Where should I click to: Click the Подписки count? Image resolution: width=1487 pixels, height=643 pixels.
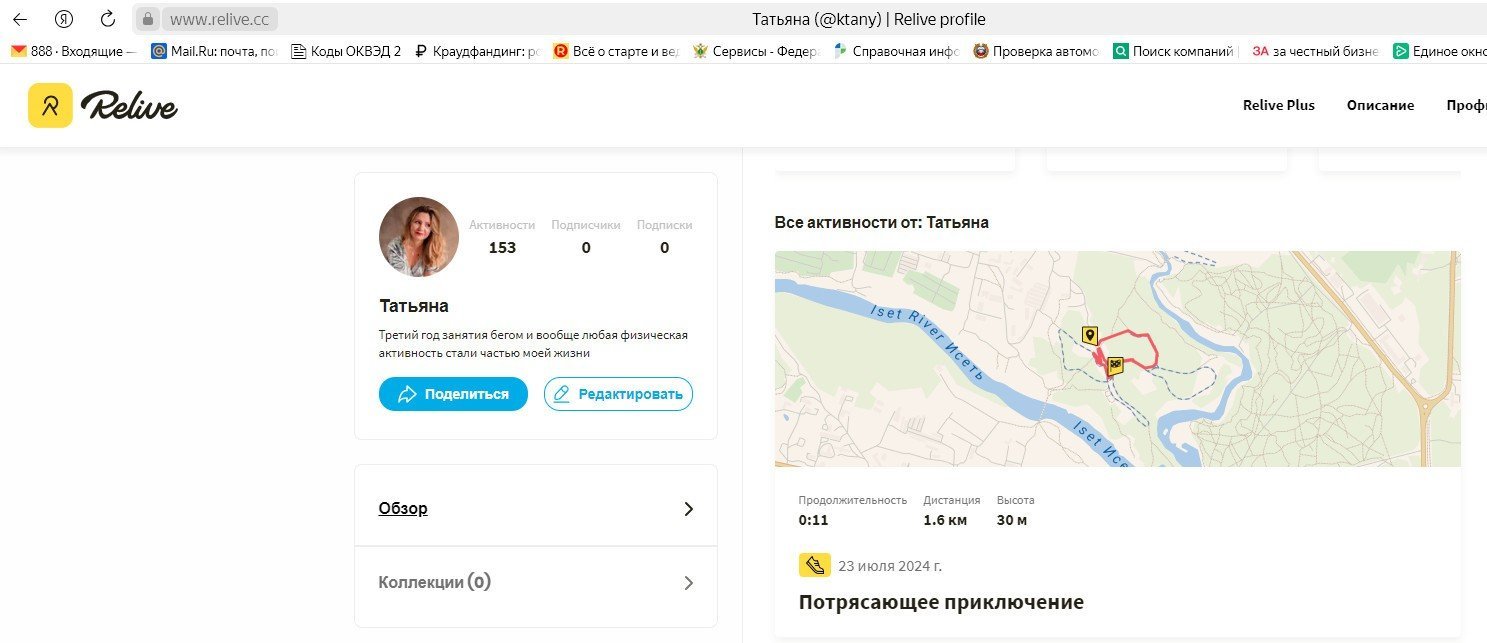point(665,248)
